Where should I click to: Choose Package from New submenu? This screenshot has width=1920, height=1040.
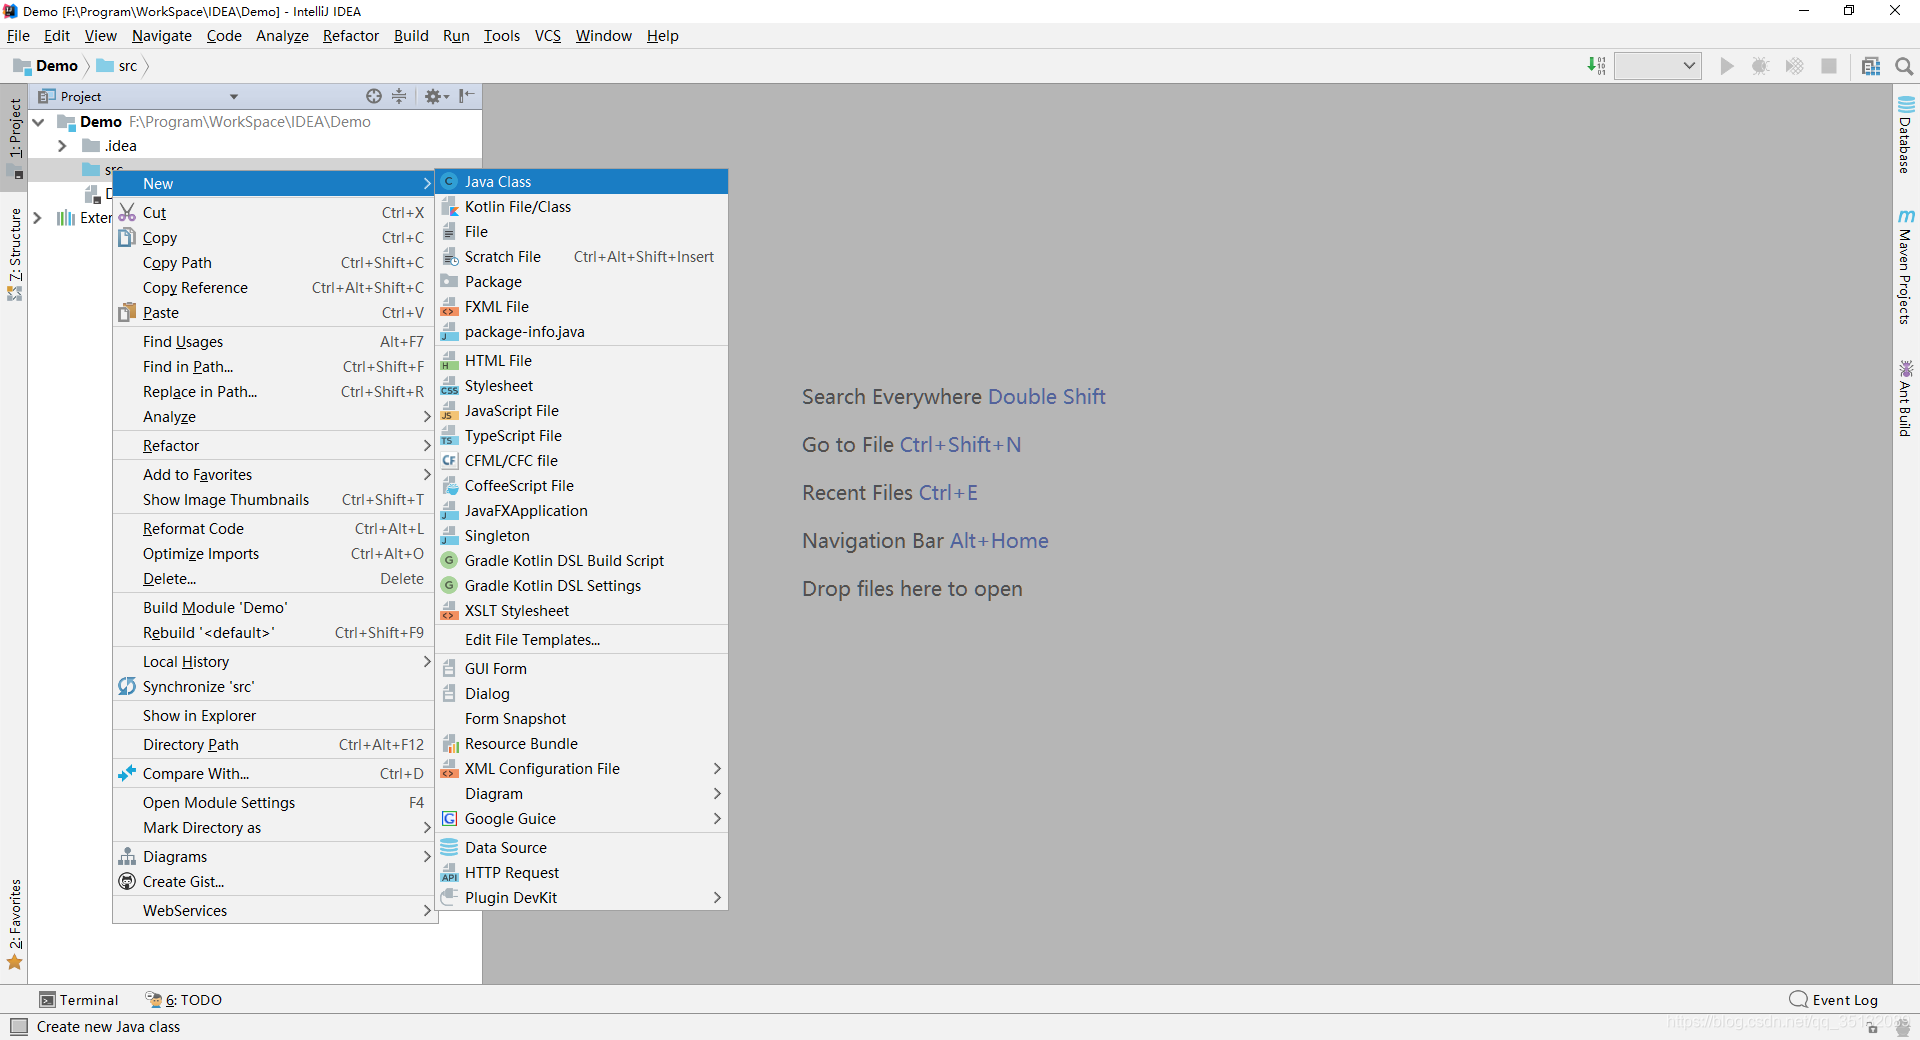point(582,282)
